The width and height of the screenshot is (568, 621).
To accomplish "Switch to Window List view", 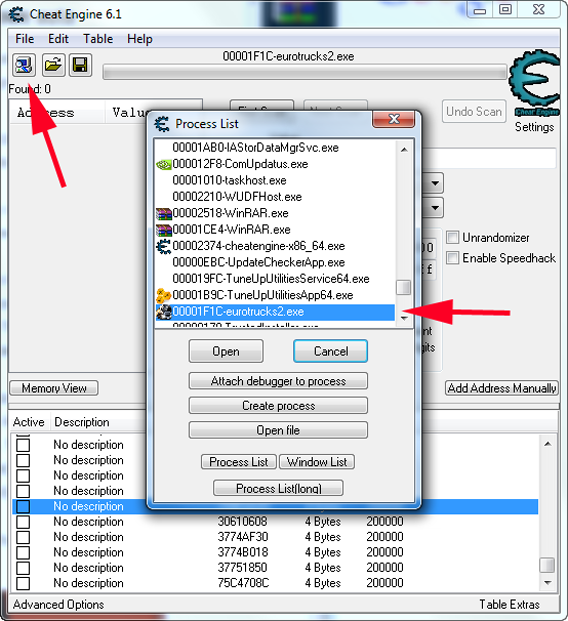I will tap(317, 462).
